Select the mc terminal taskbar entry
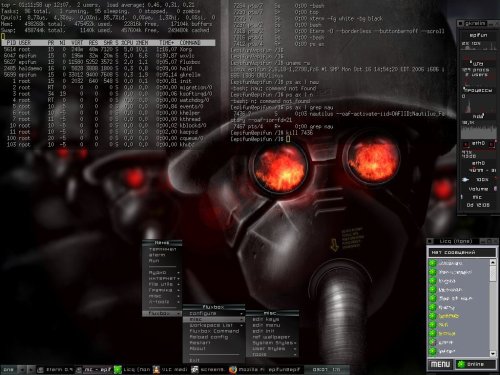The height and width of the screenshot is (375, 500). point(94,369)
